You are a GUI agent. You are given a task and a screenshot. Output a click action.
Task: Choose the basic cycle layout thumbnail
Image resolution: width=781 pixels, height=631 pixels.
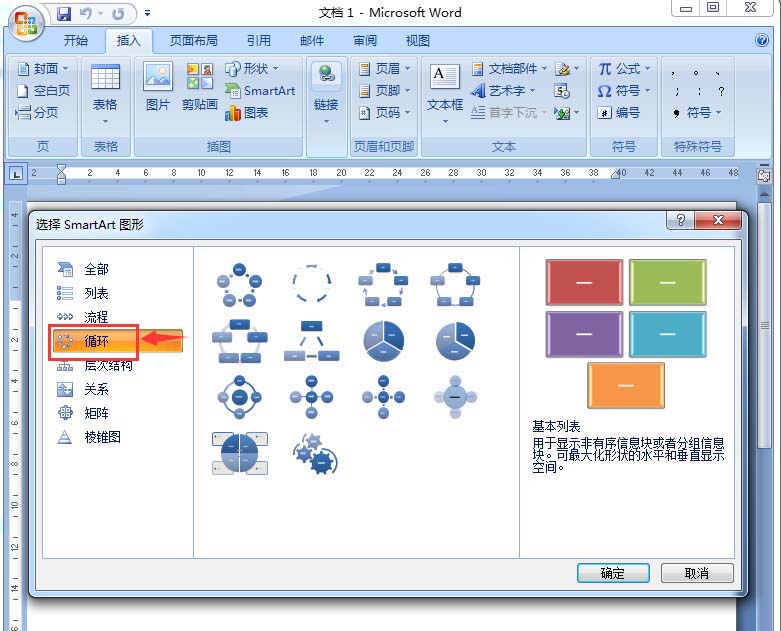tap(240, 284)
